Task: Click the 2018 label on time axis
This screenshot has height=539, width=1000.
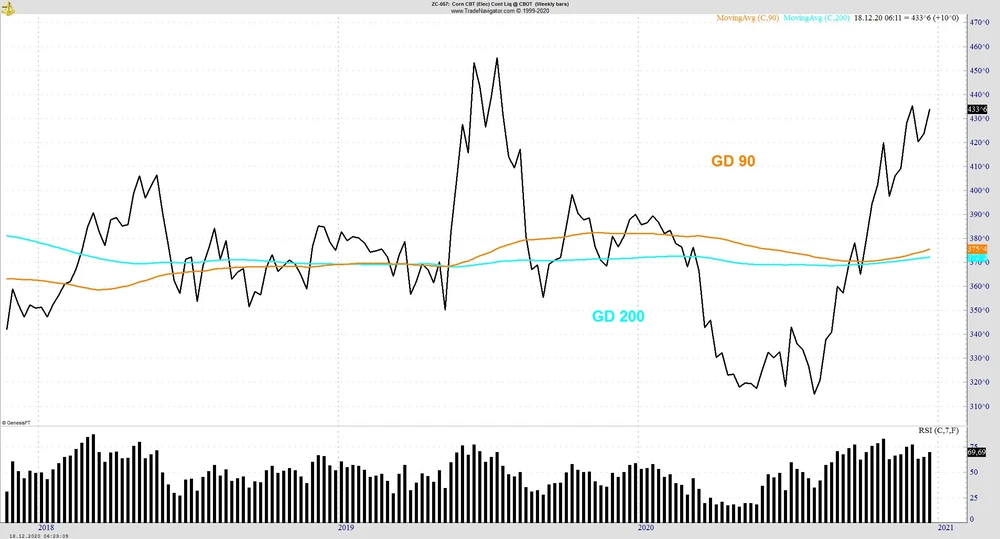Action: pyautogui.click(x=45, y=526)
